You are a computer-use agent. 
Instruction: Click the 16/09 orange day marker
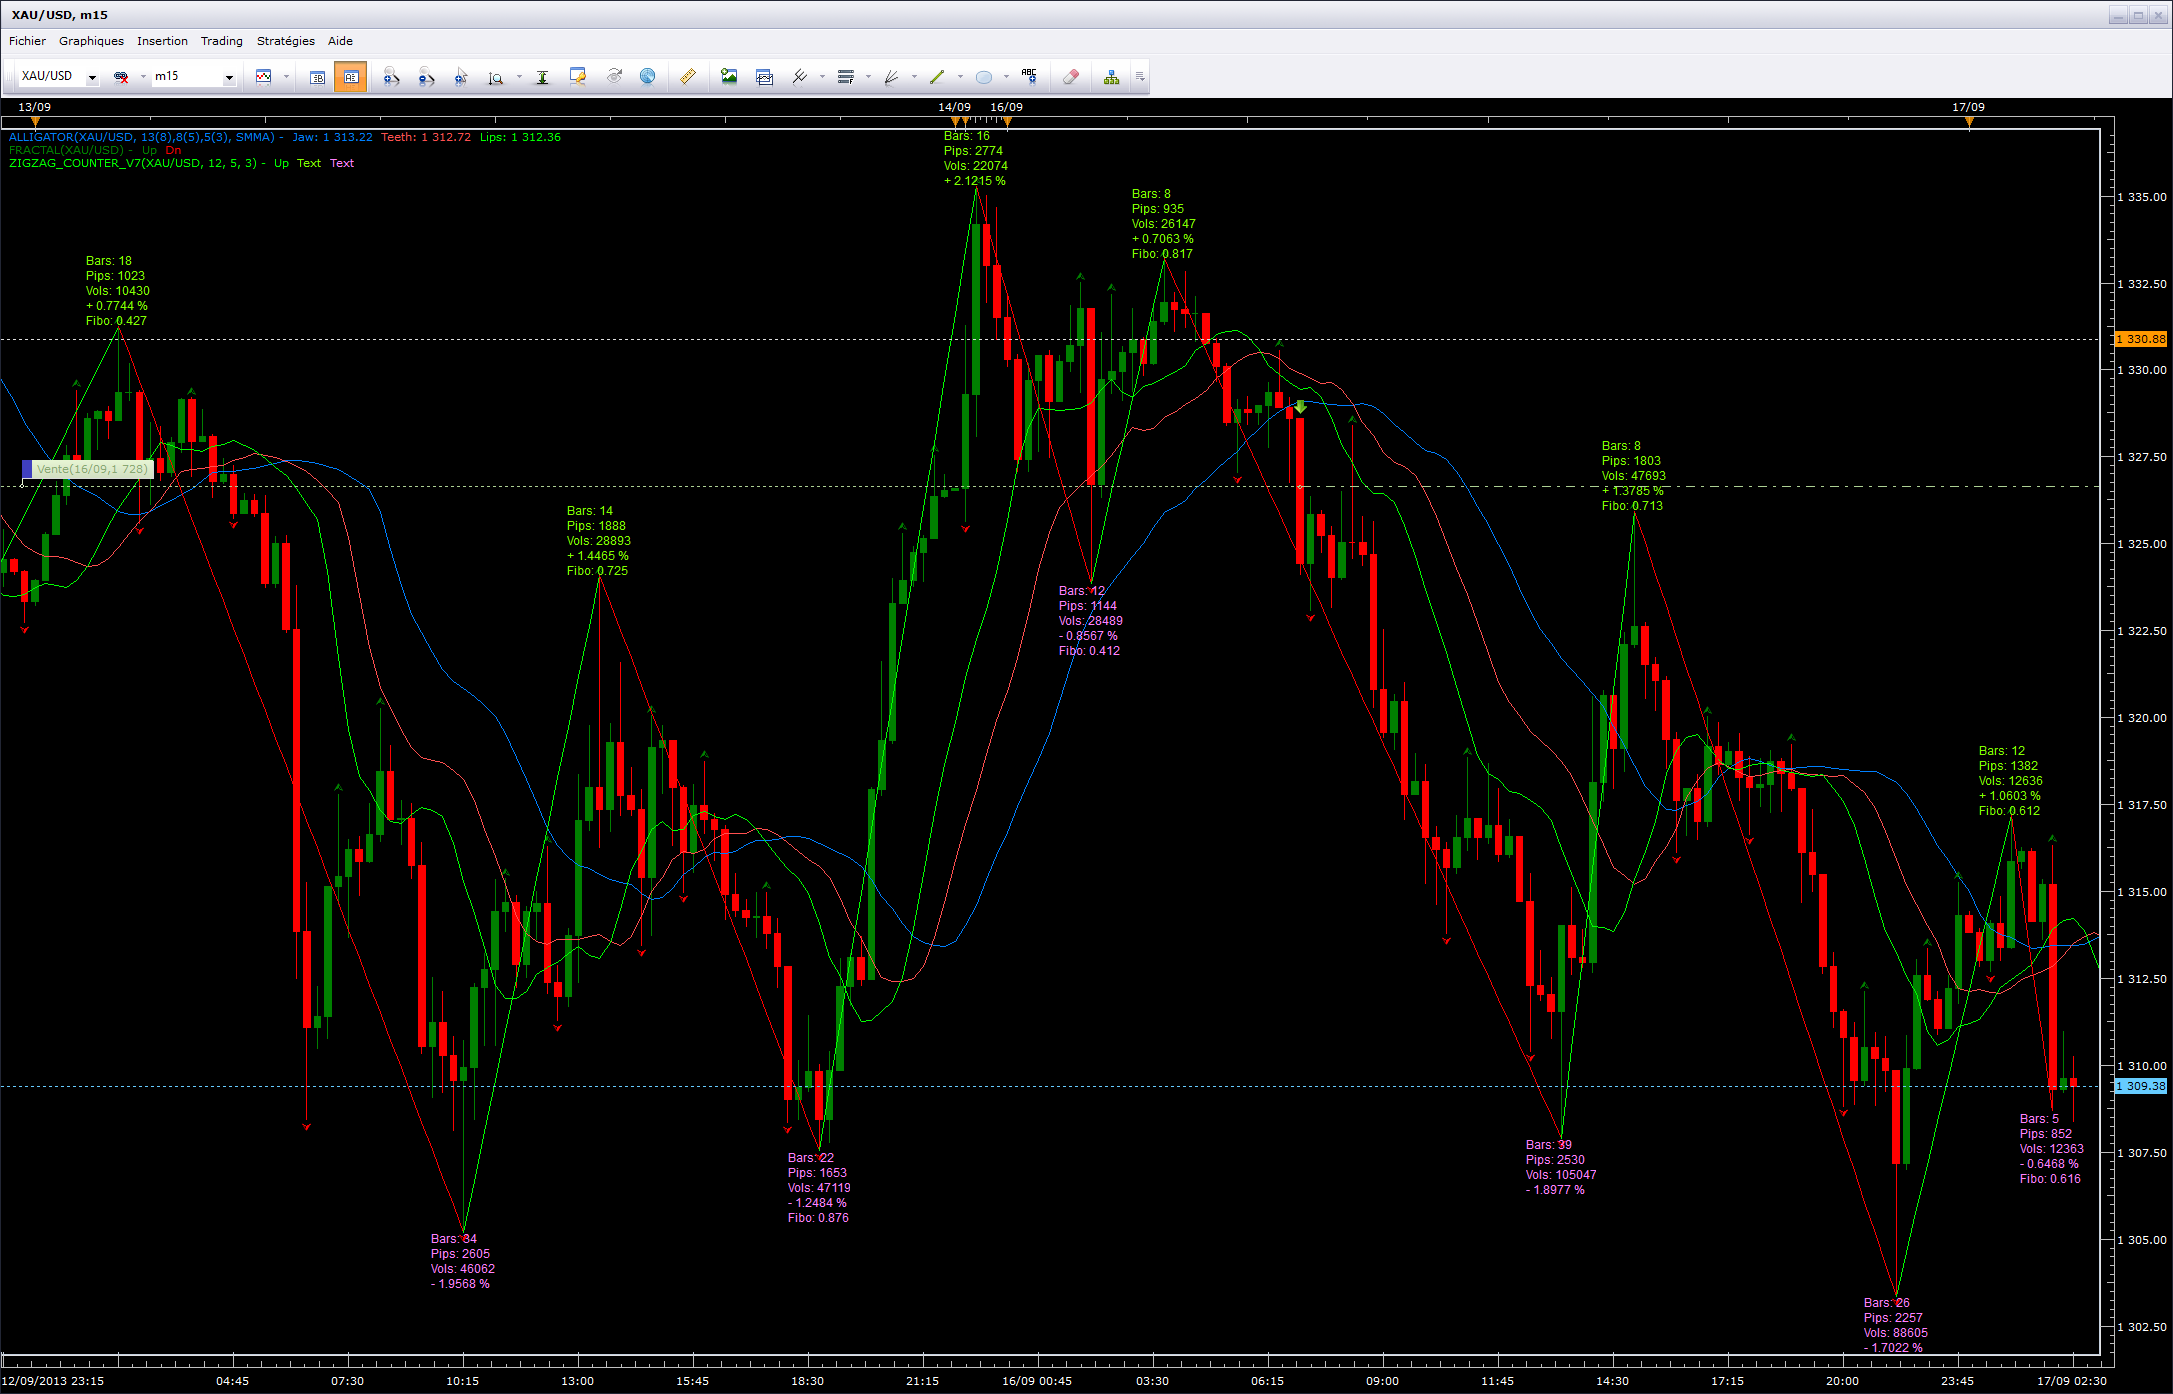1007,123
